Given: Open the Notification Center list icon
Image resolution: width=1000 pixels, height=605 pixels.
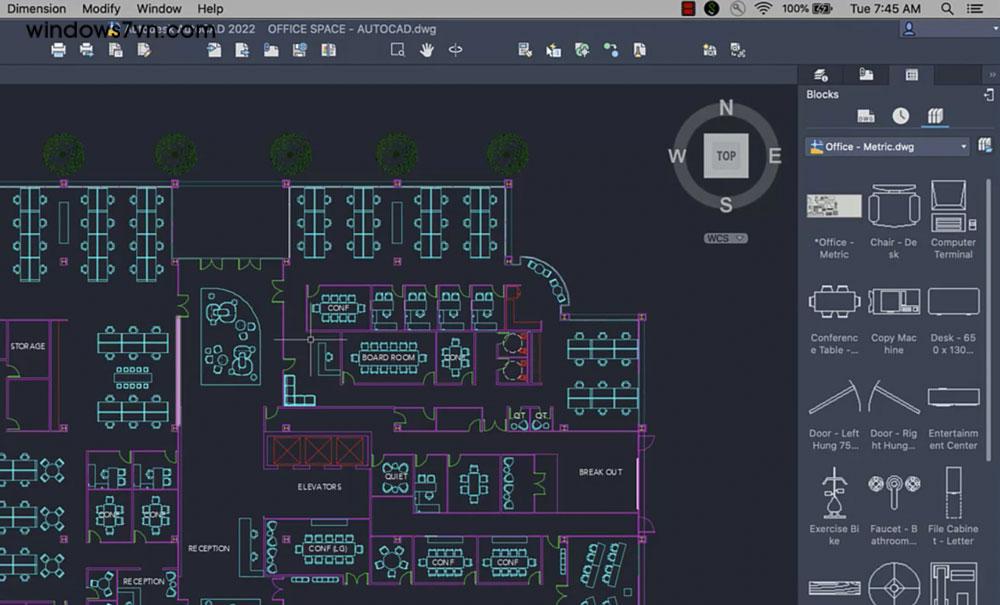Looking at the screenshot, I should (974, 8).
